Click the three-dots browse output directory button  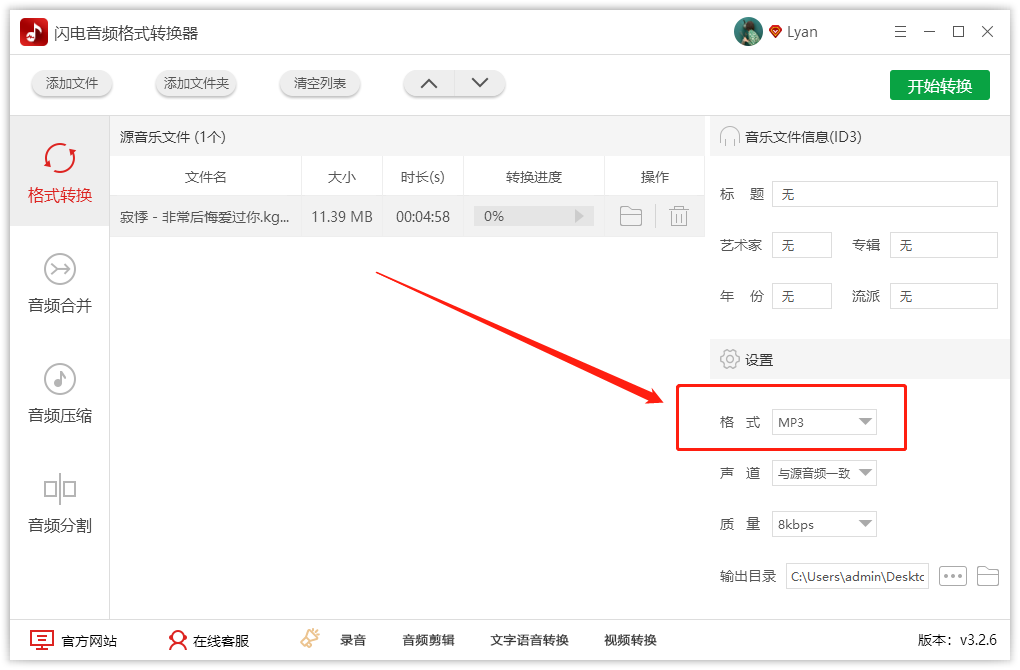(x=953, y=576)
